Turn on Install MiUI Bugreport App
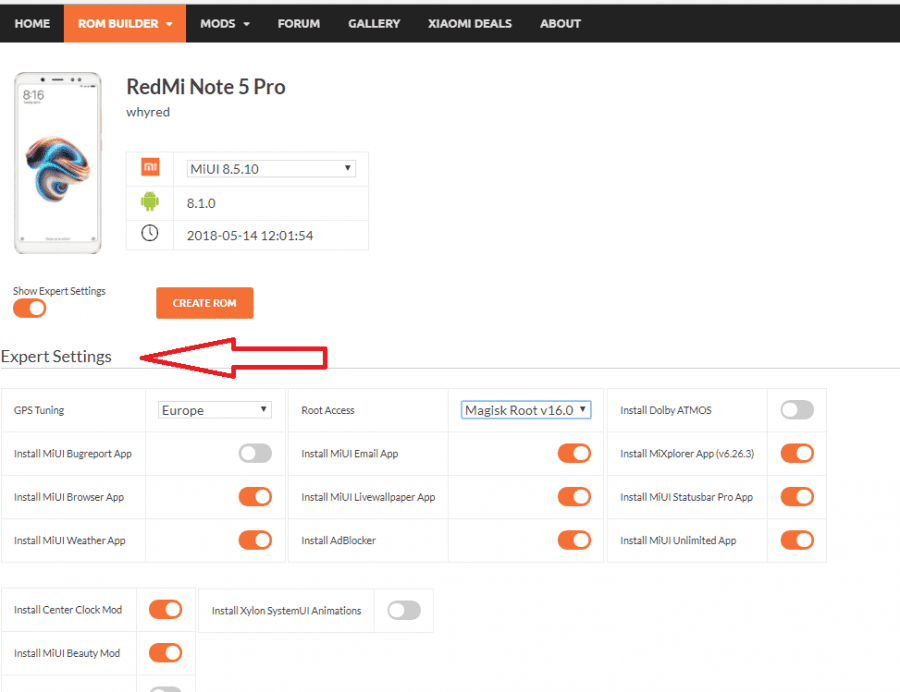Screen dimensions: 900x692 [255, 453]
